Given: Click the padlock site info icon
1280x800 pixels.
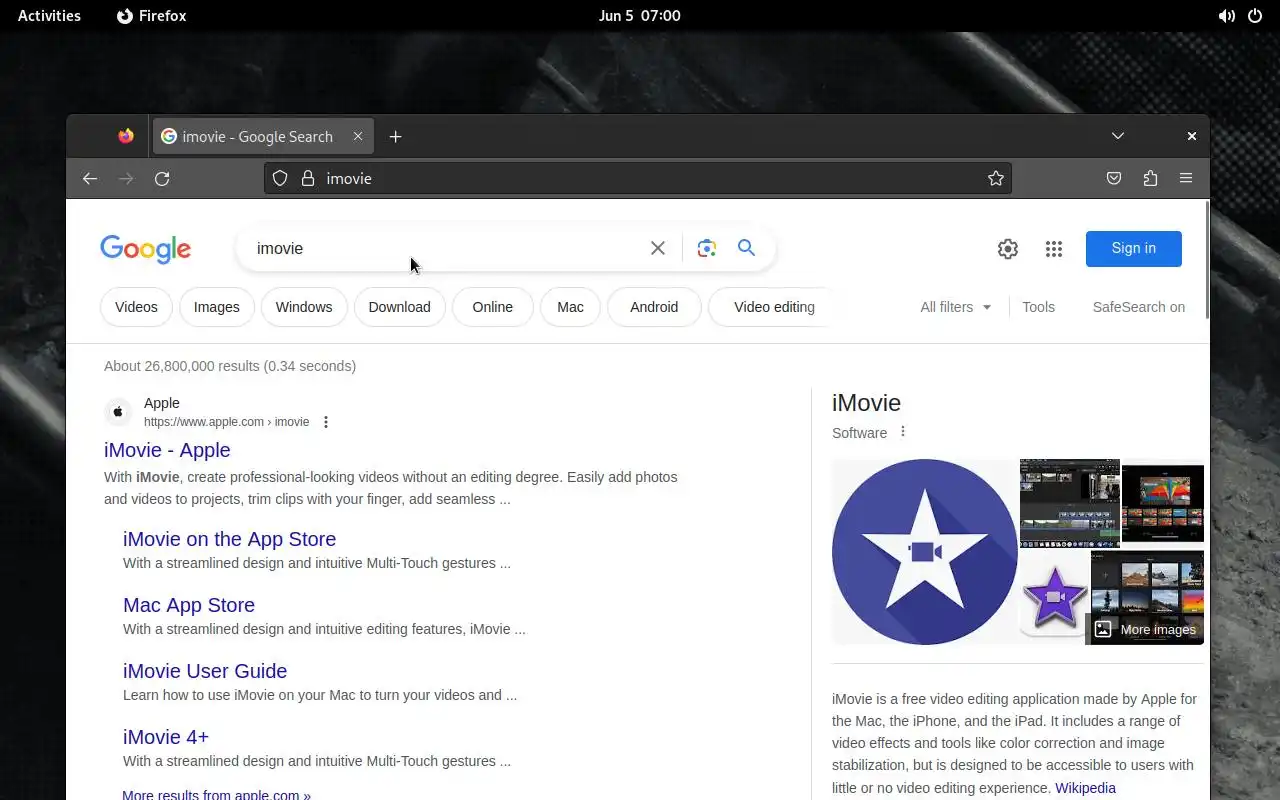Looking at the screenshot, I should point(308,178).
